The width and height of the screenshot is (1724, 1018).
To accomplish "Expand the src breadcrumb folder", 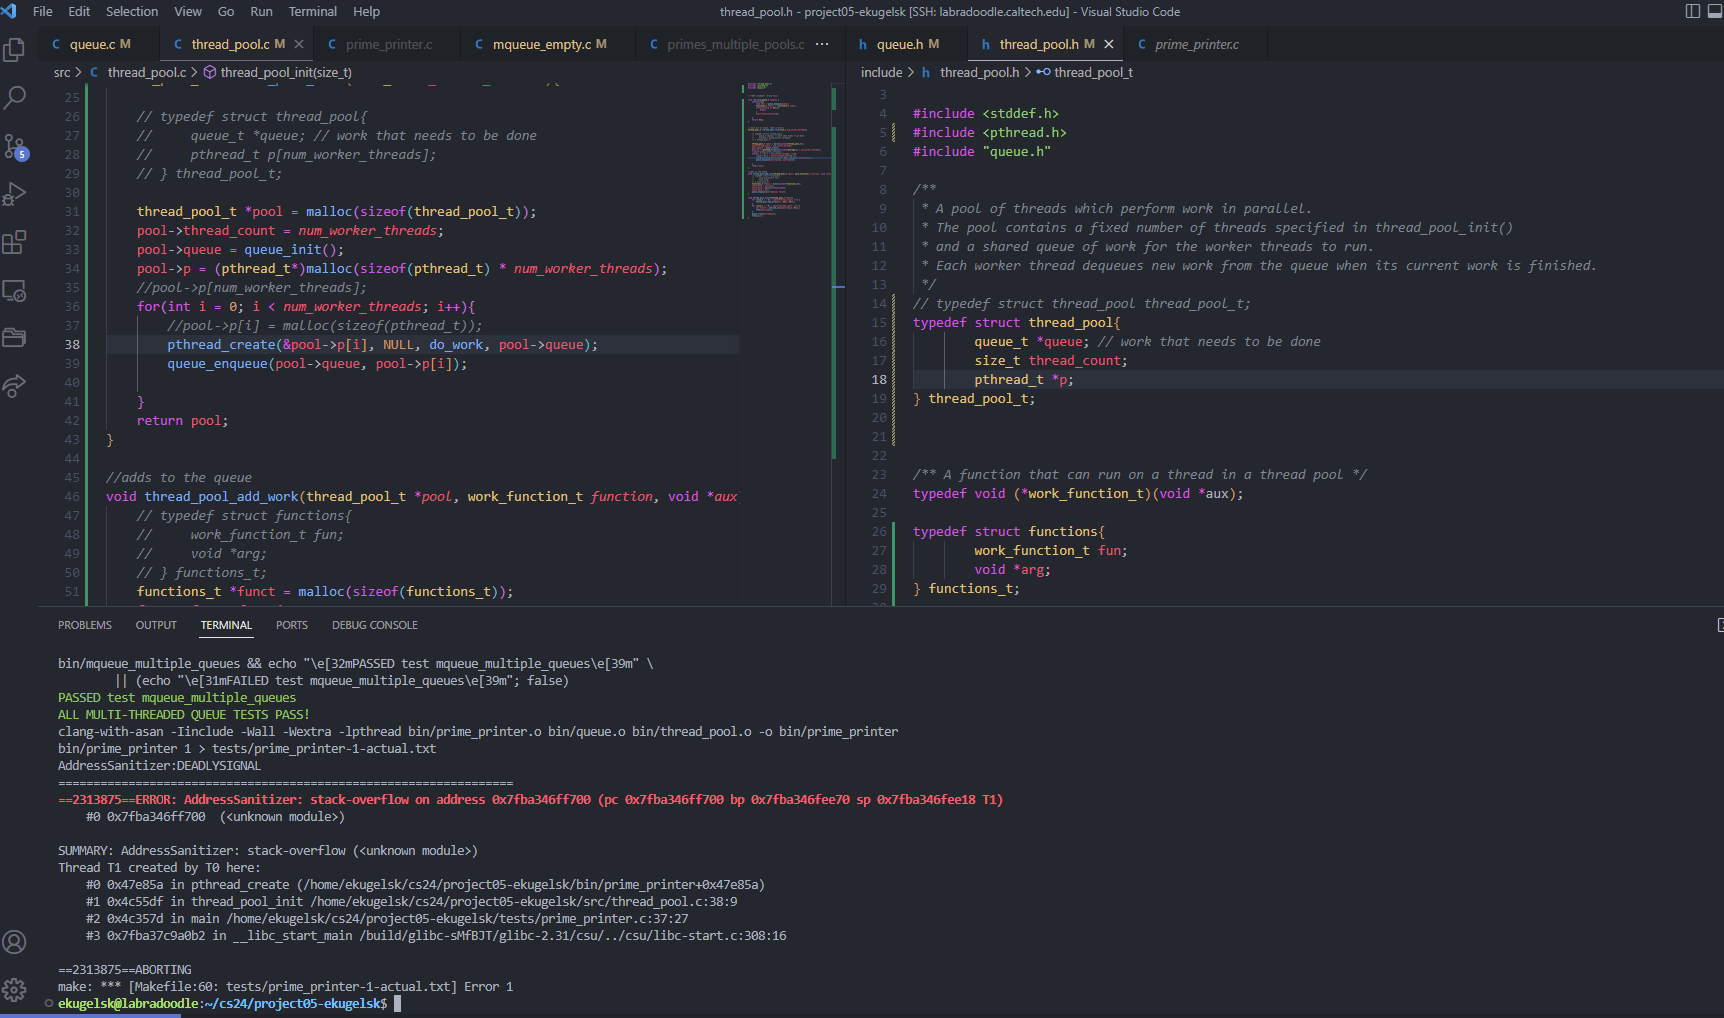I will [x=62, y=72].
